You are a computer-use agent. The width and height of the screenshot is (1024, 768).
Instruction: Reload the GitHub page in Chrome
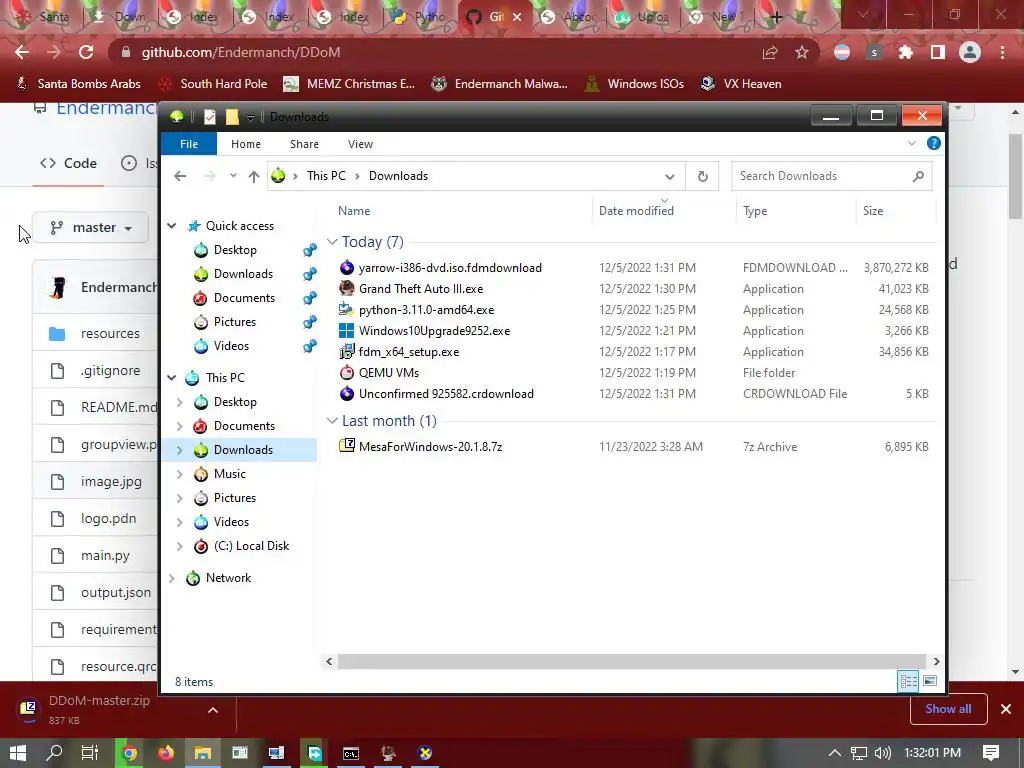[x=86, y=52]
